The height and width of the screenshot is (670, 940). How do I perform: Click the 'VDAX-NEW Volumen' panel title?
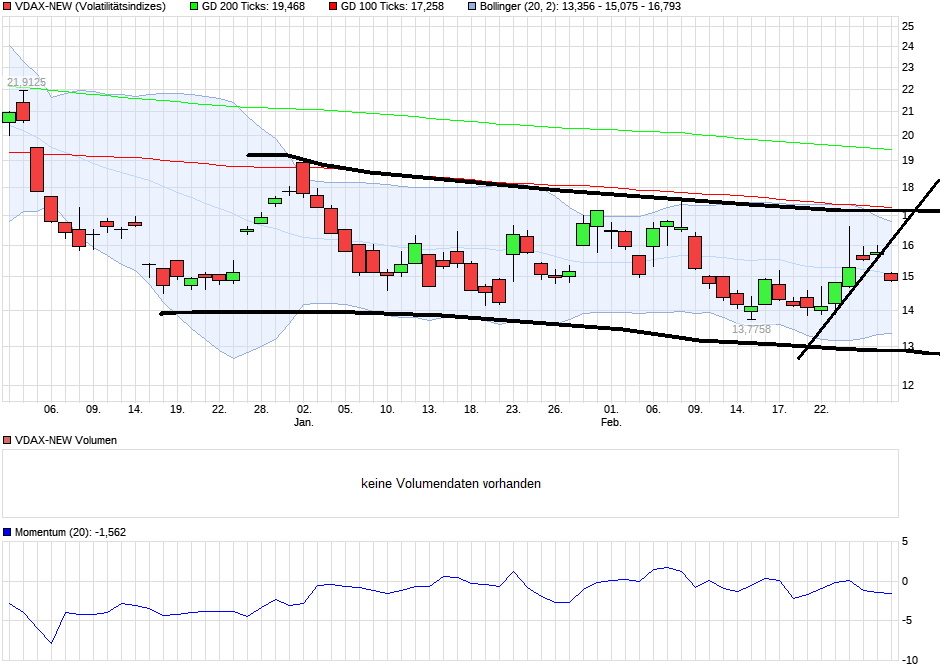[66, 440]
